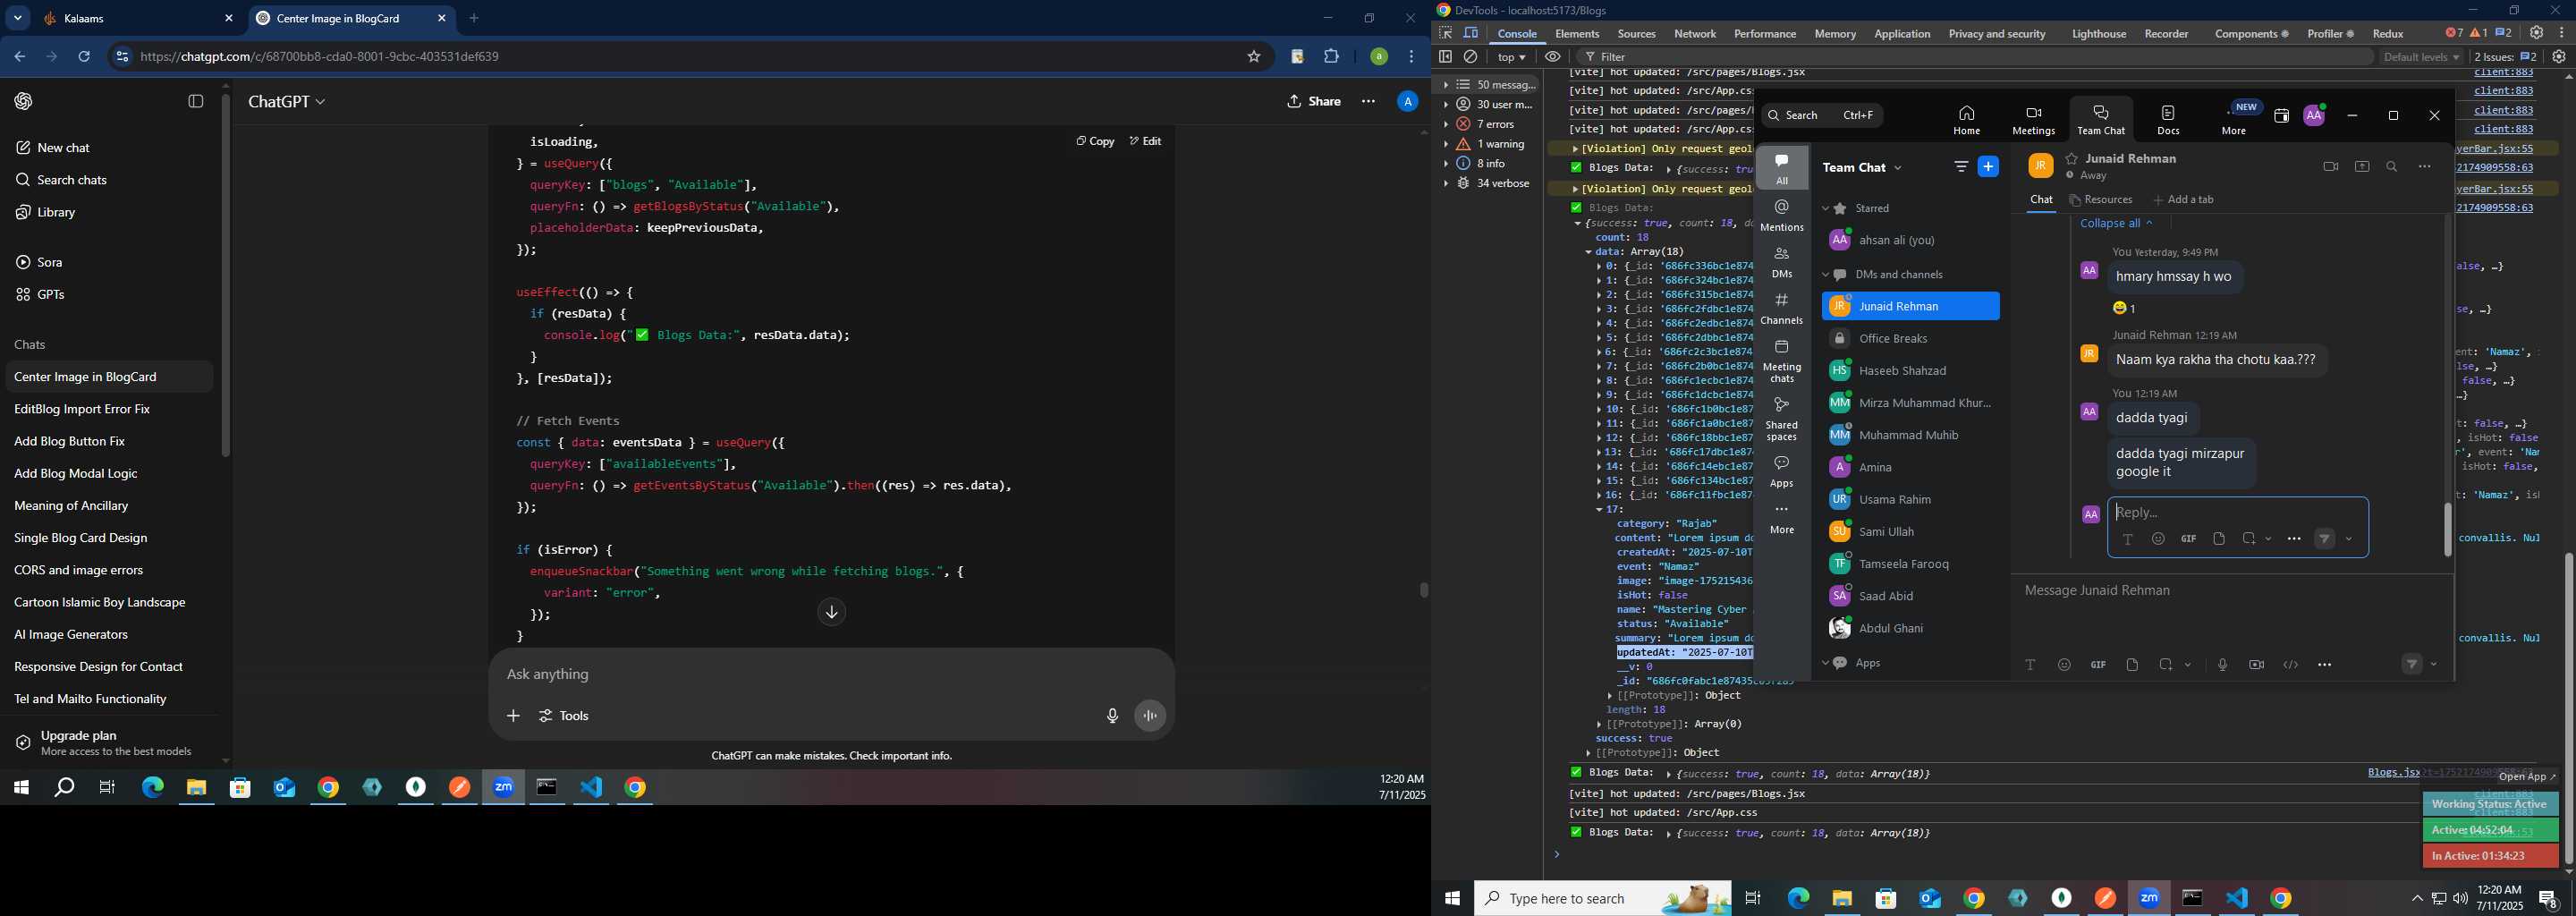This screenshot has width=2576, height=916.
Task: Click 'Add a tab' in Zoom chat
Action: 2182,200
